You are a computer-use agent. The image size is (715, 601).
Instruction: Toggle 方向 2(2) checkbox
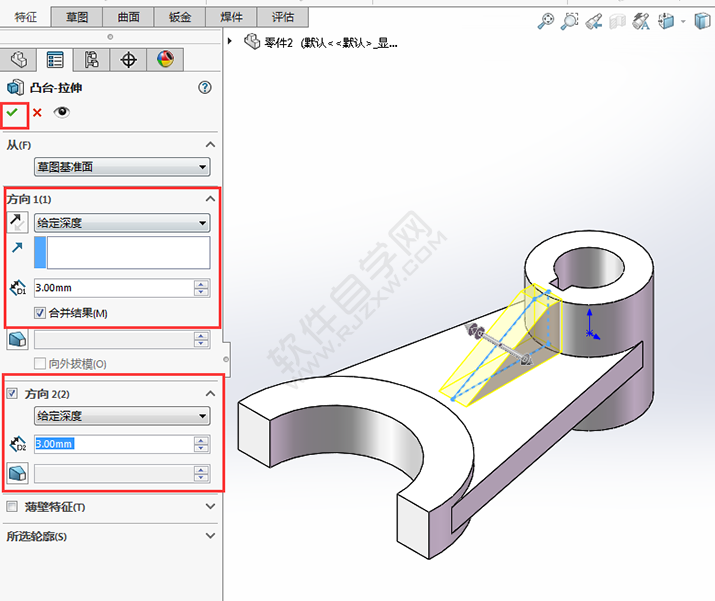click(12, 393)
